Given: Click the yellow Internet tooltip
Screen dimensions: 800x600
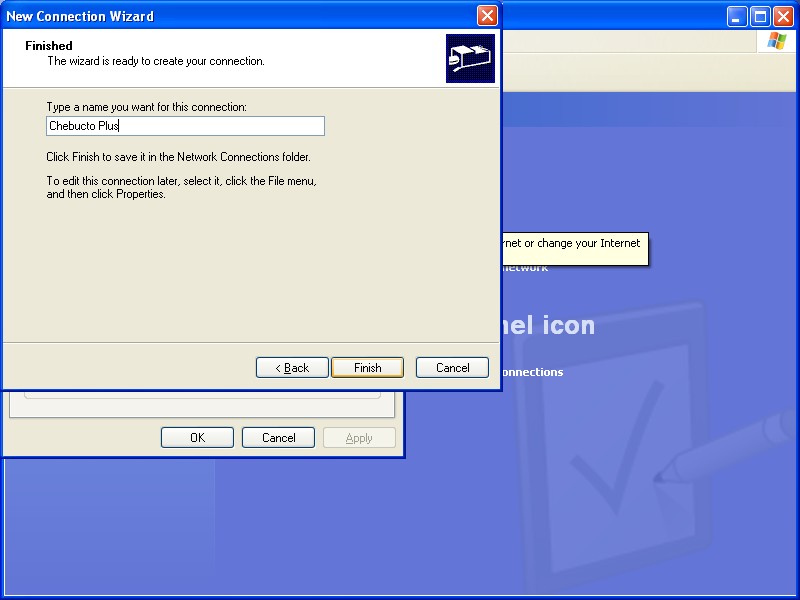Looking at the screenshot, I should tap(574, 249).
